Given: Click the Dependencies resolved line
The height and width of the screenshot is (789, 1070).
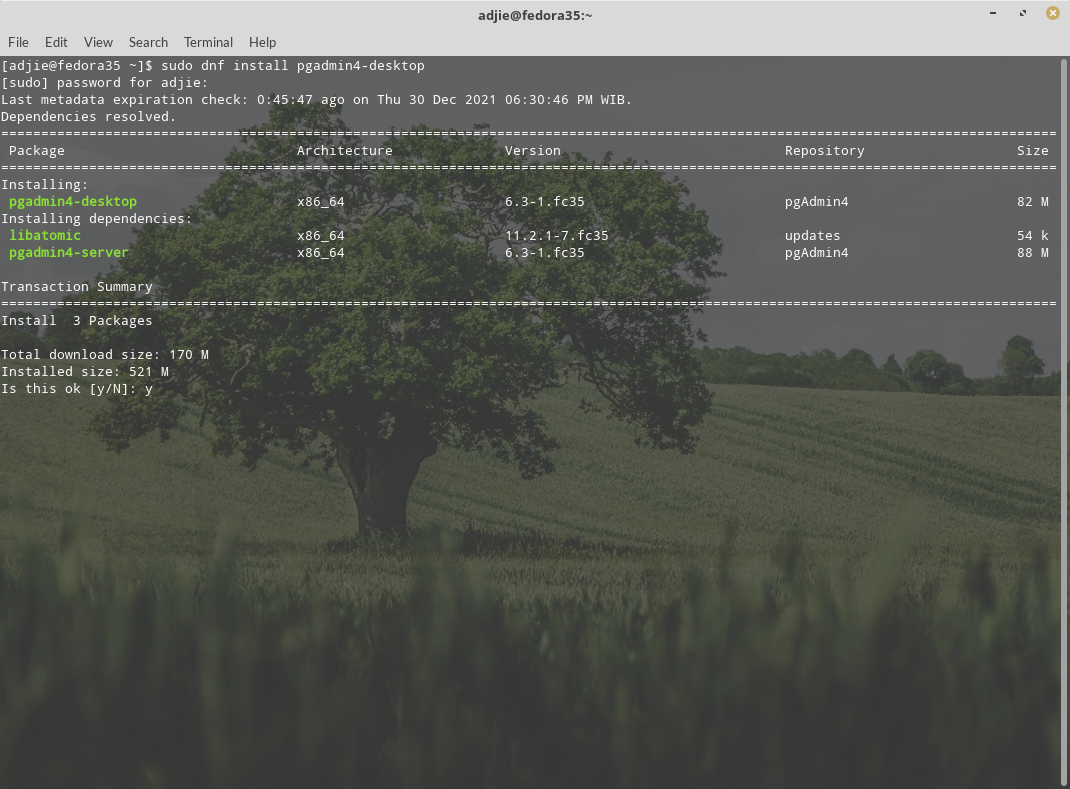Looking at the screenshot, I should 89,117.
